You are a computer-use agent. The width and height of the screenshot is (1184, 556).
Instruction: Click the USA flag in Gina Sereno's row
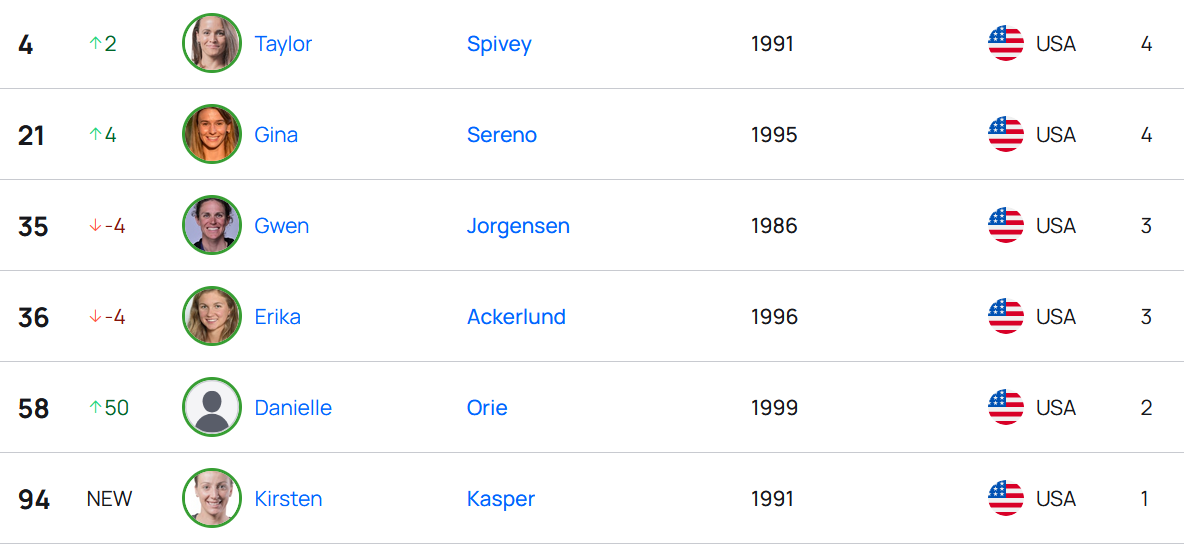click(x=1005, y=134)
